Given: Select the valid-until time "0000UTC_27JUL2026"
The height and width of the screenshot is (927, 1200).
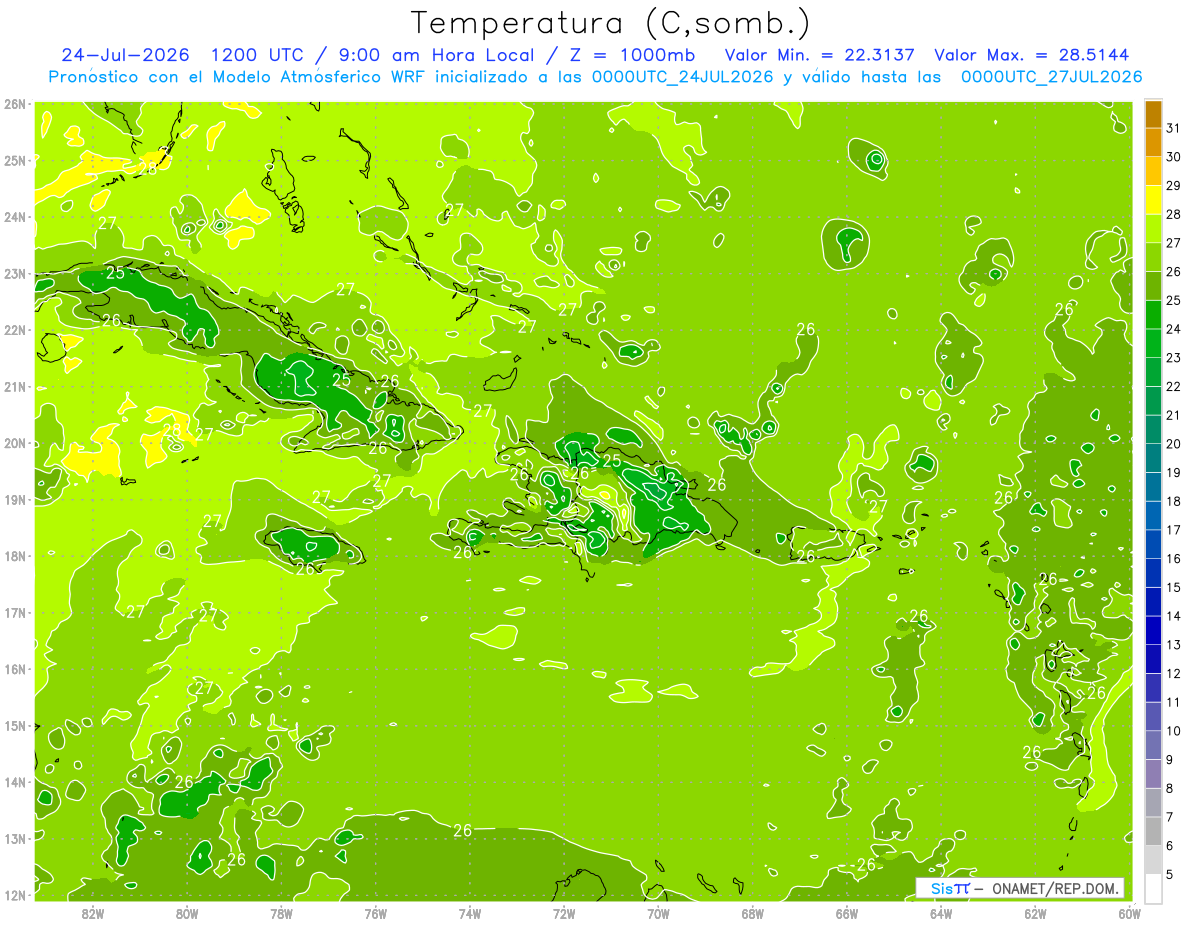Looking at the screenshot, I should pyautogui.click(x=1051, y=77).
